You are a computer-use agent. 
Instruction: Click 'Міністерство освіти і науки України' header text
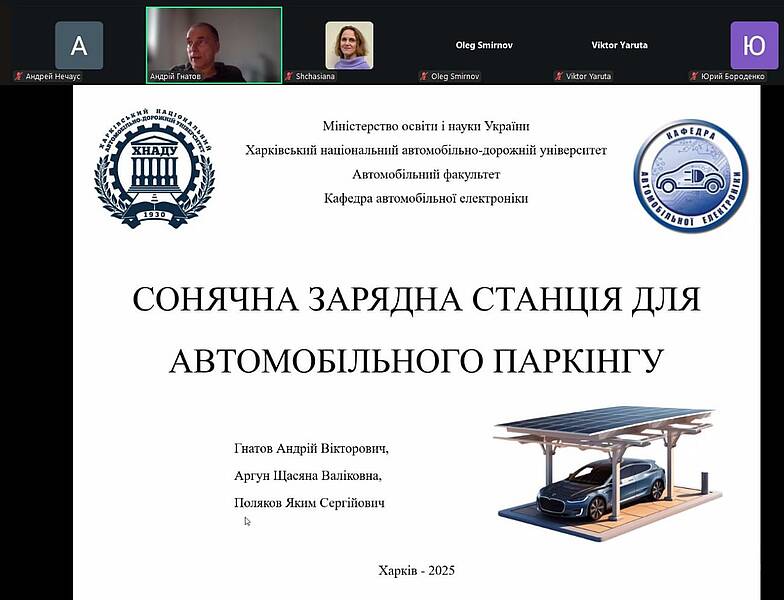click(426, 126)
